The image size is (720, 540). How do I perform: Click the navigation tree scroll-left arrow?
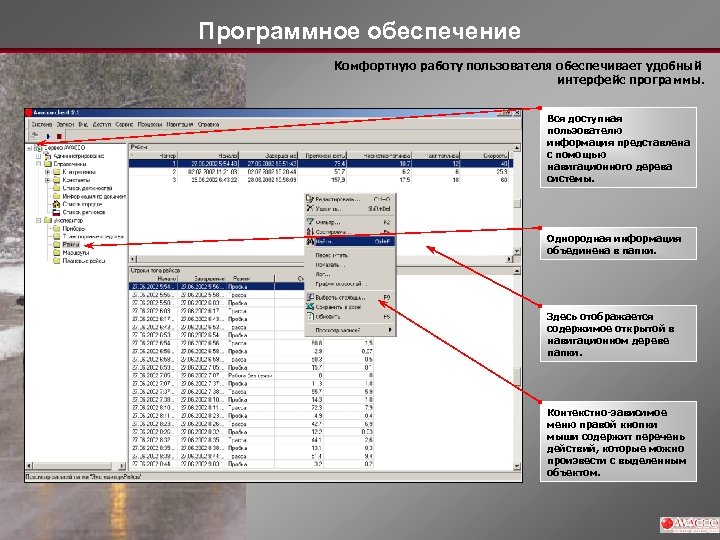tap(29, 466)
